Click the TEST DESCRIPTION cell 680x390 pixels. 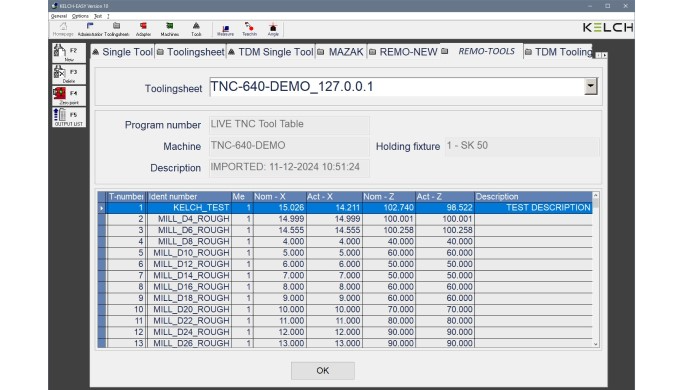pyautogui.click(x=533, y=208)
